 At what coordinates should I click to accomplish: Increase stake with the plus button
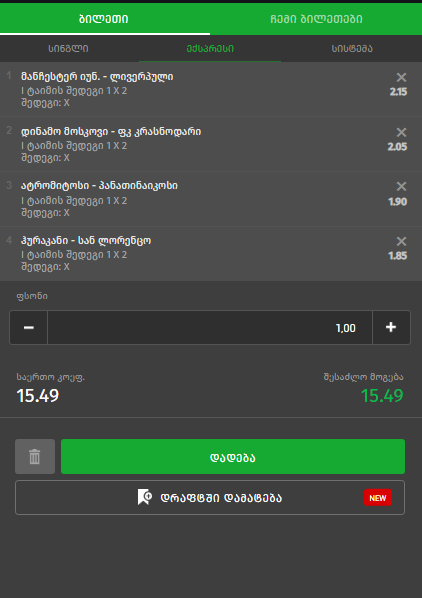point(391,328)
